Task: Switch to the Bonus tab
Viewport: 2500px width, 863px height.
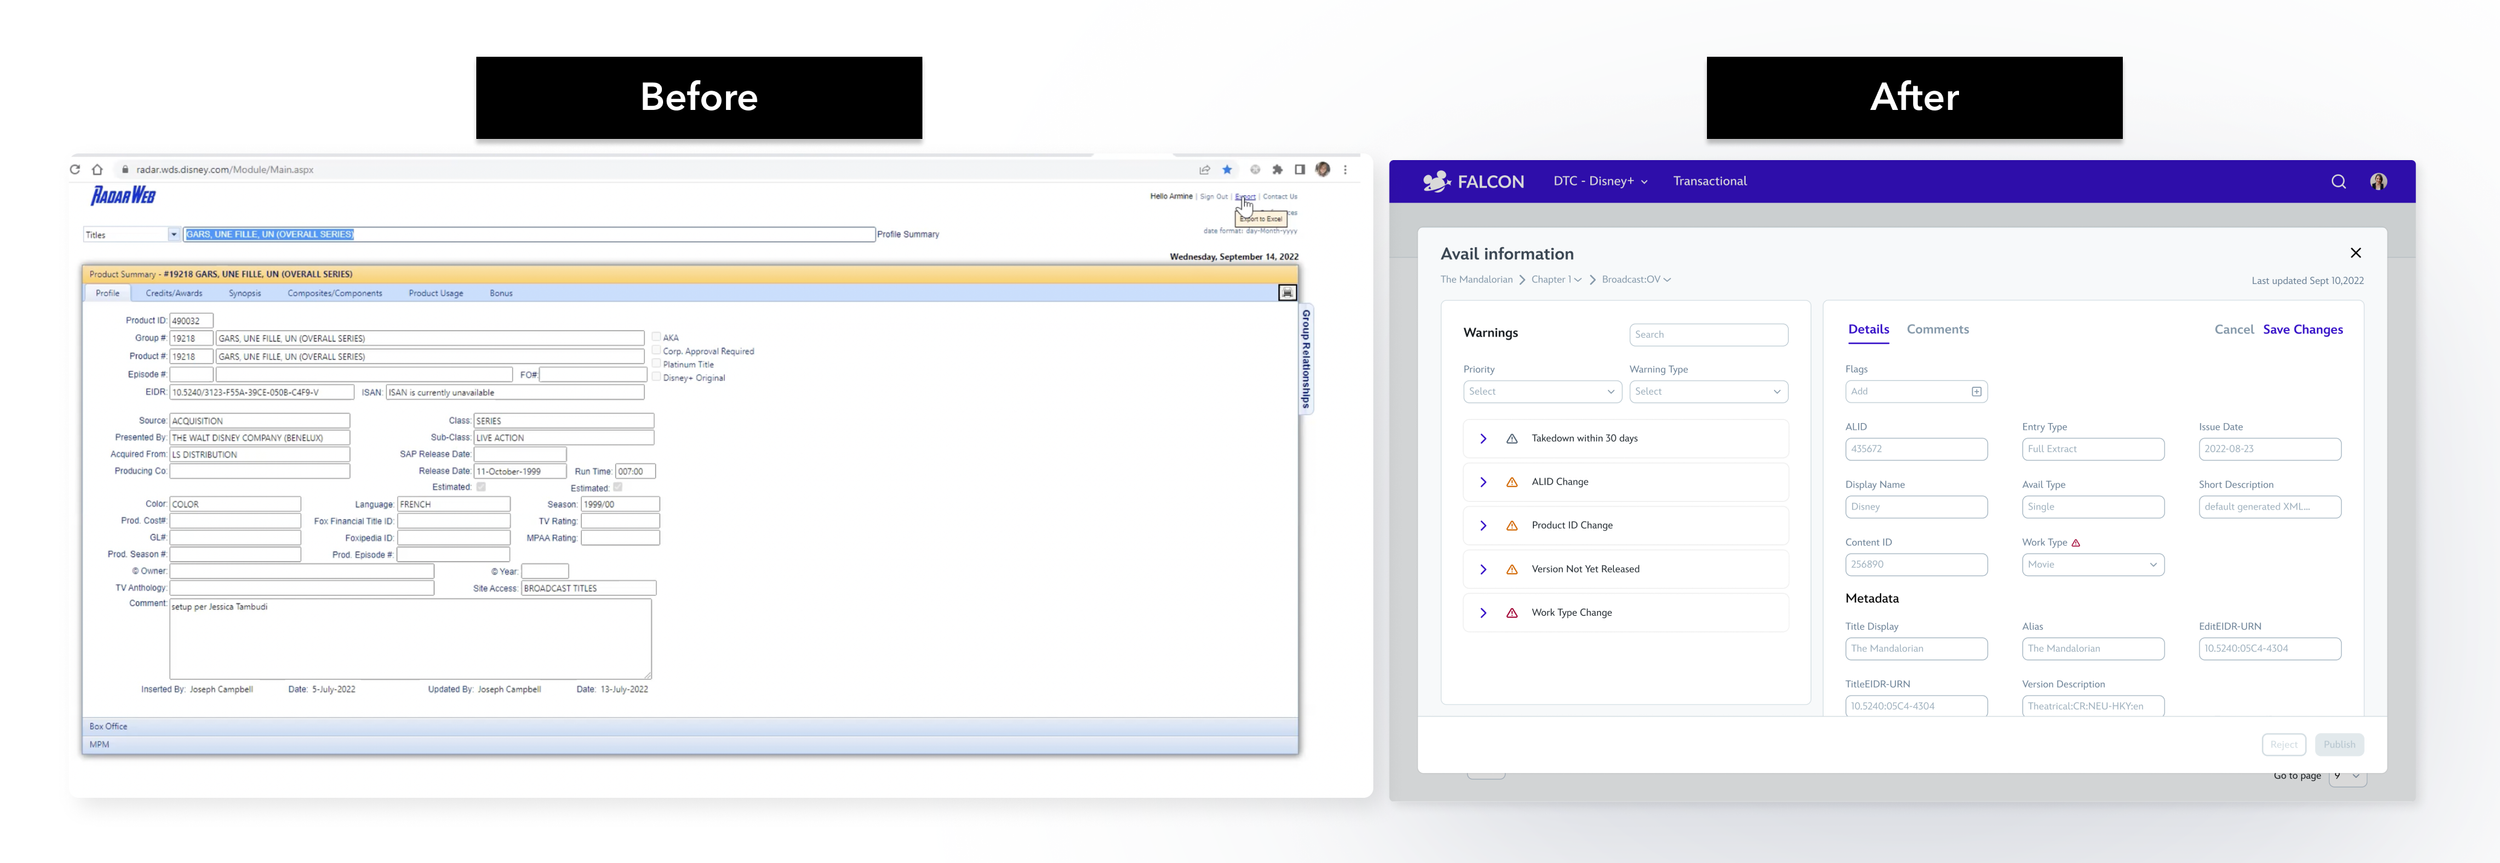Action: click(501, 293)
